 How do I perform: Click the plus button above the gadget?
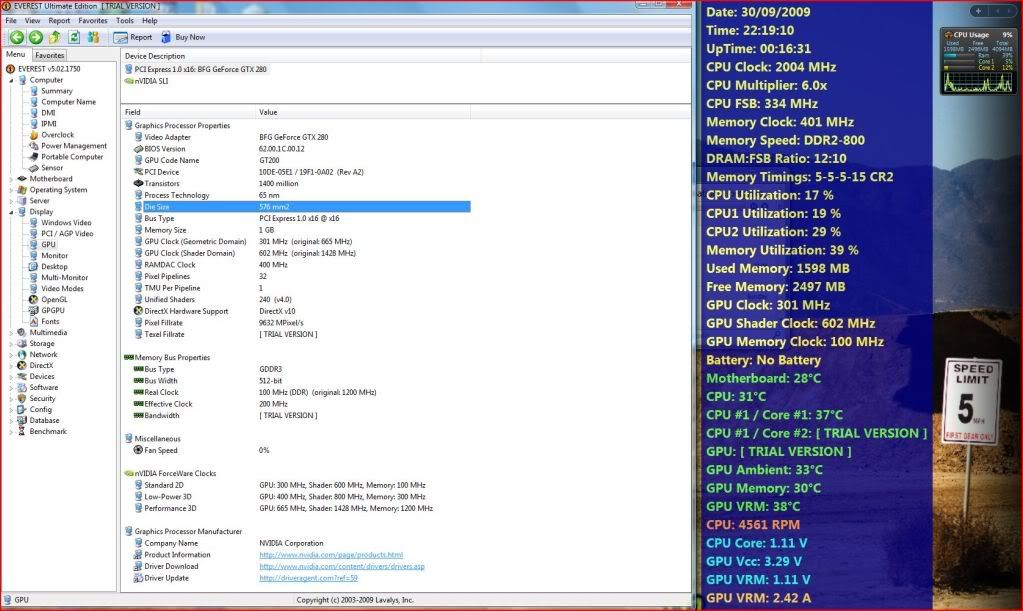pos(978,10)
